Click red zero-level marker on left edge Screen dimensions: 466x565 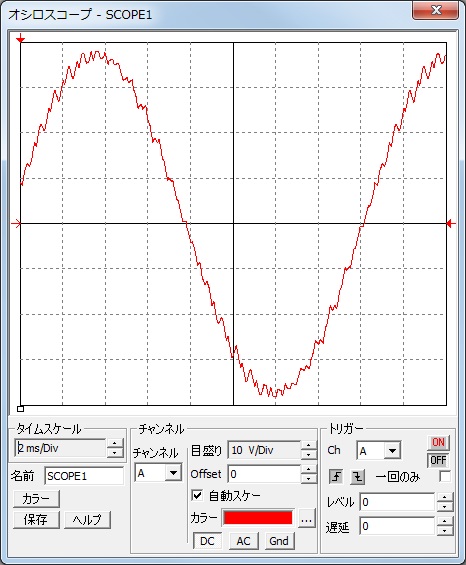coord(17,224)
